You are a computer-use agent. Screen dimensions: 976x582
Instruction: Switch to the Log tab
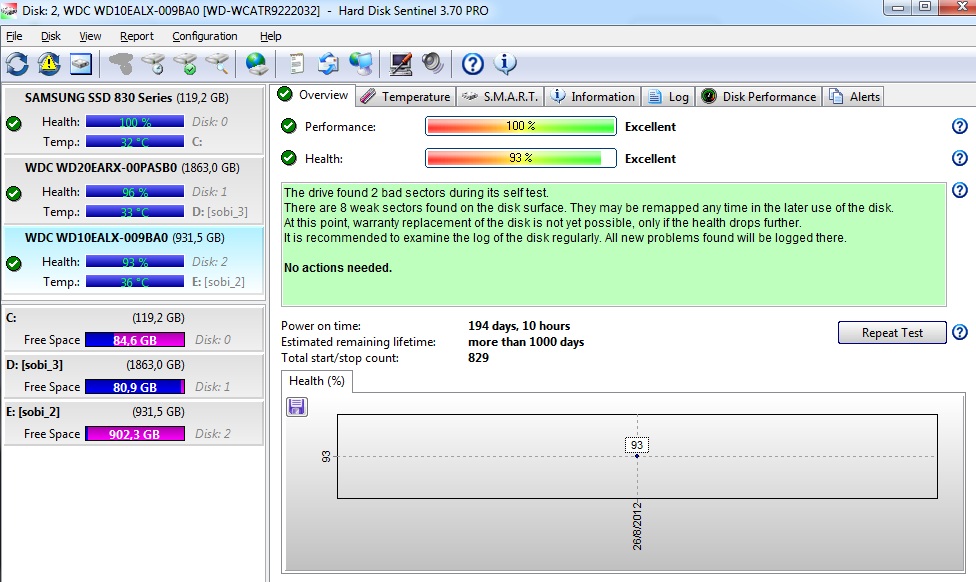(668, 96)
